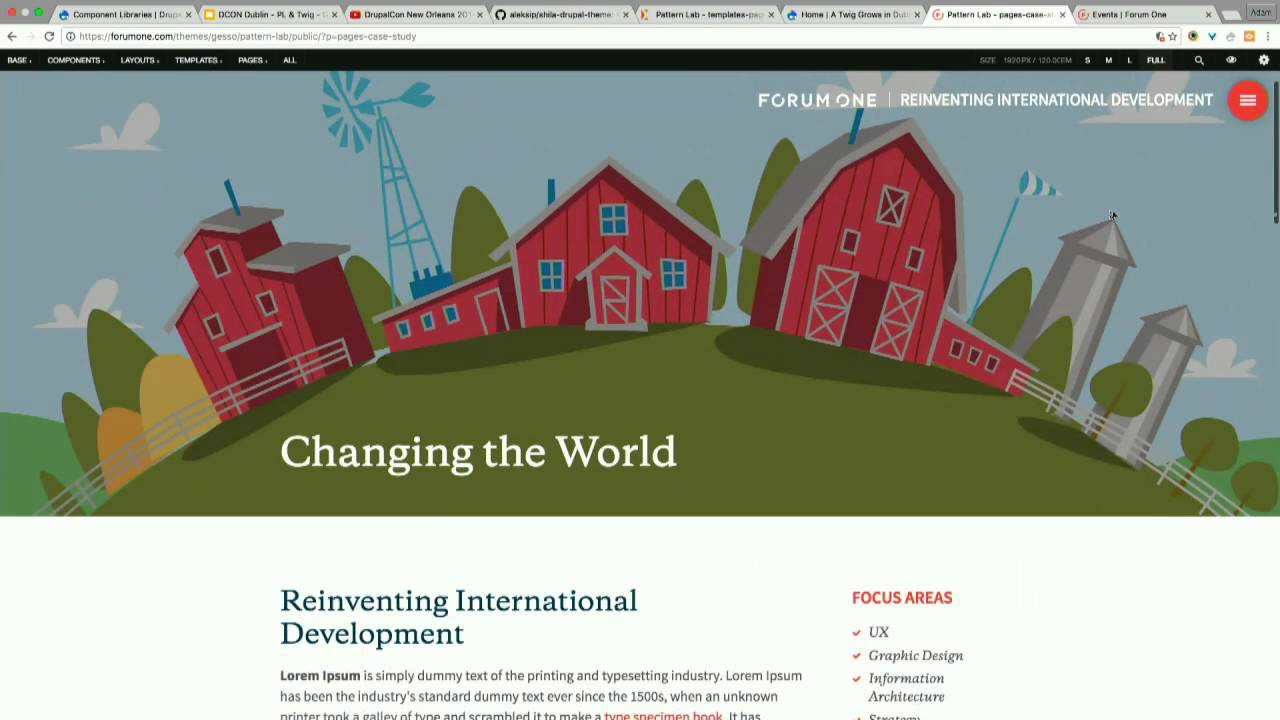This screenshot has height=720, width=1280.
Task: Click the orange extension icon in toolbar
Action: point(1249,36)
